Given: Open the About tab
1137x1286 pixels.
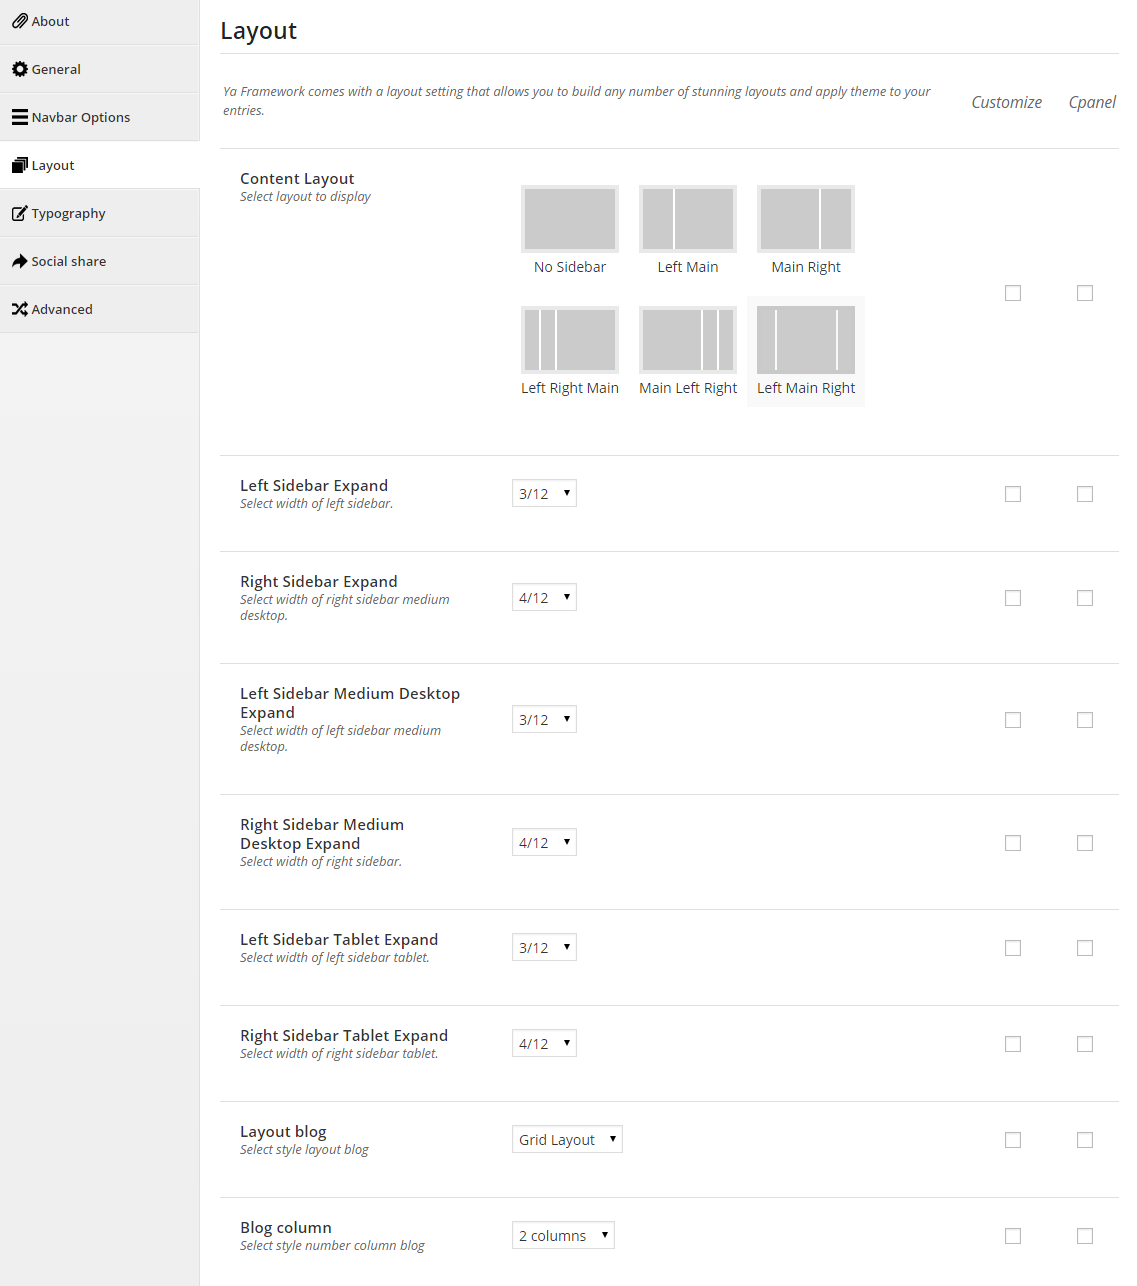Looking at the screenshot, I should [100, 21].
